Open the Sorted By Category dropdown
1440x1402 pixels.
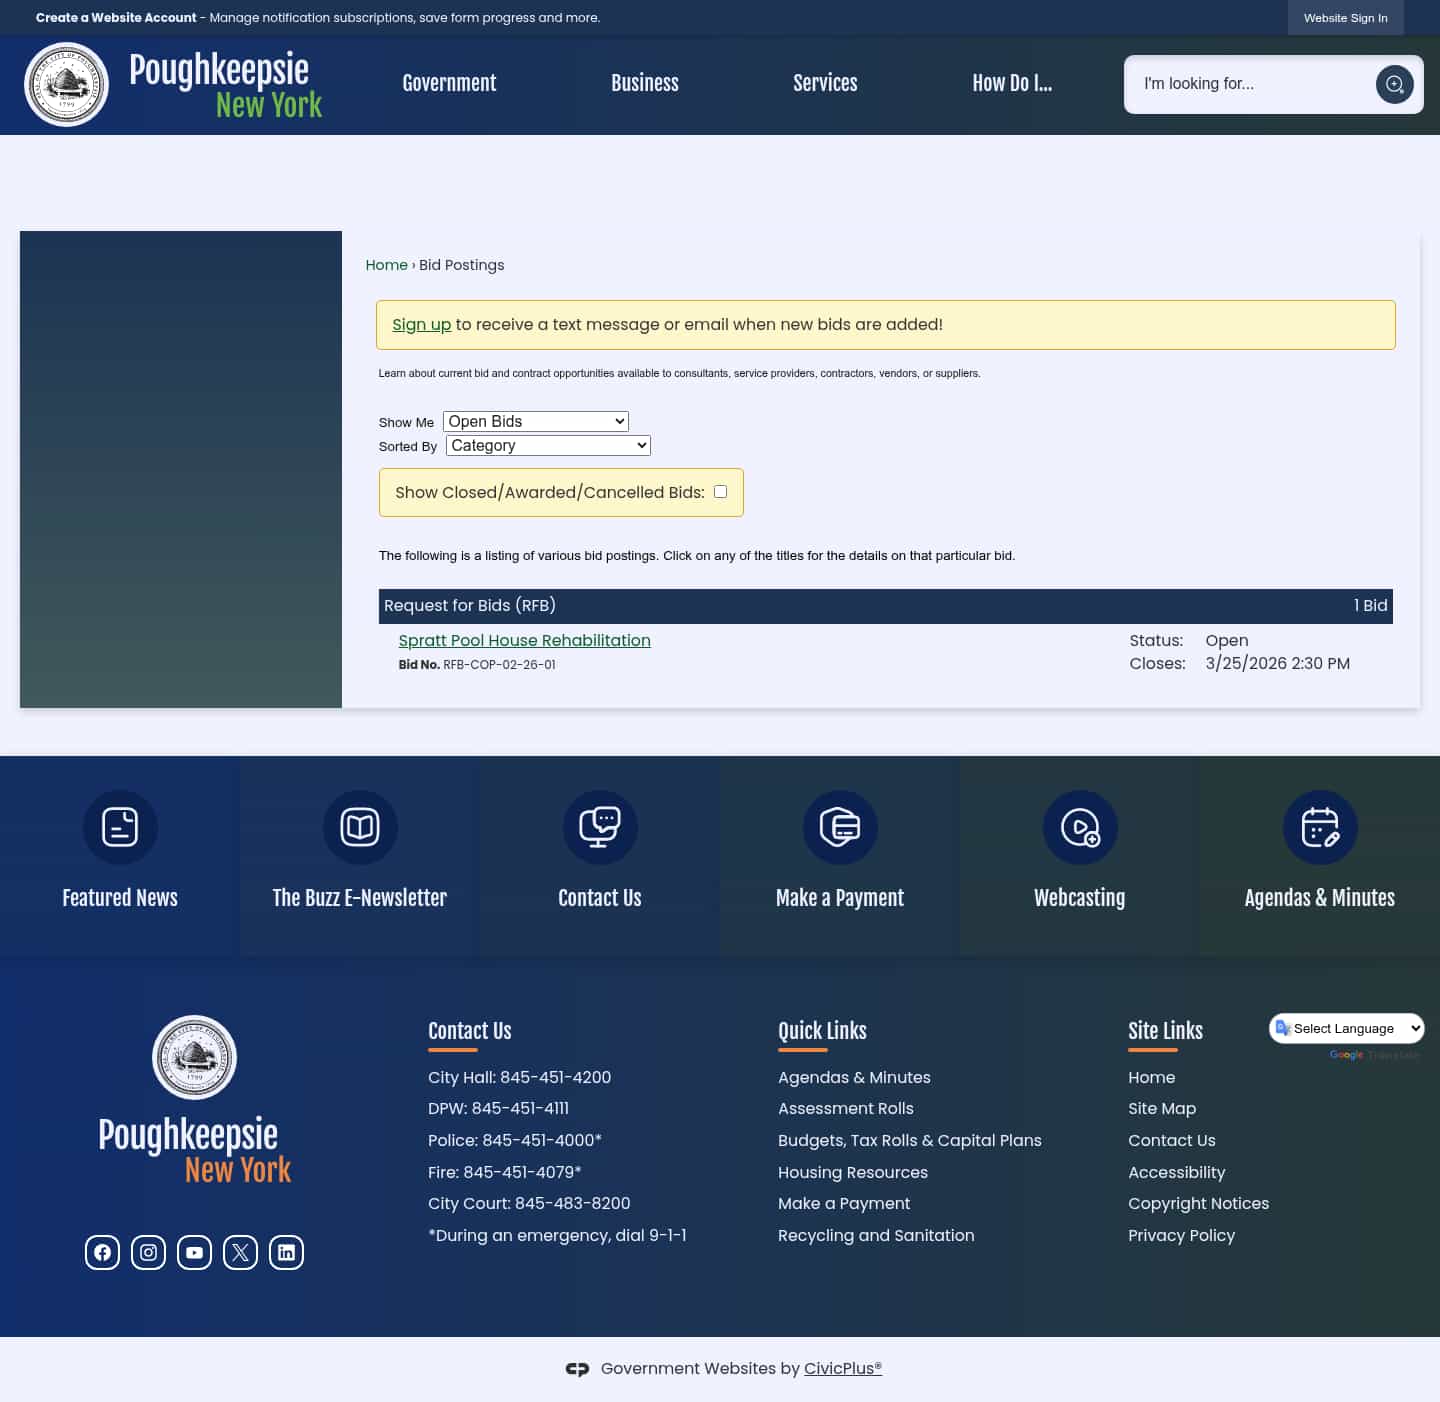tap(547, 445)
